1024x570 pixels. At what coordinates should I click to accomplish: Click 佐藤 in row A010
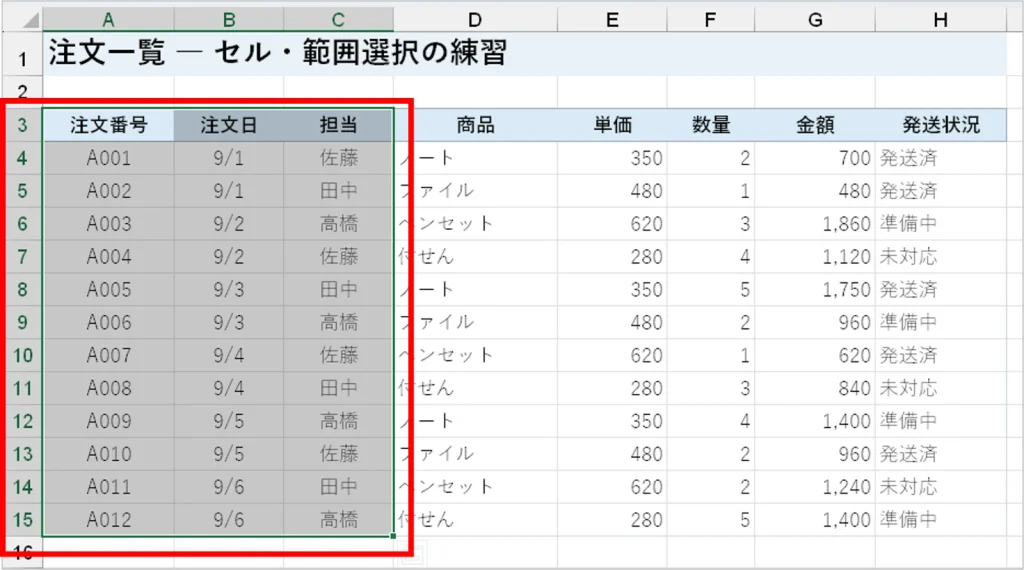(338, 454)
